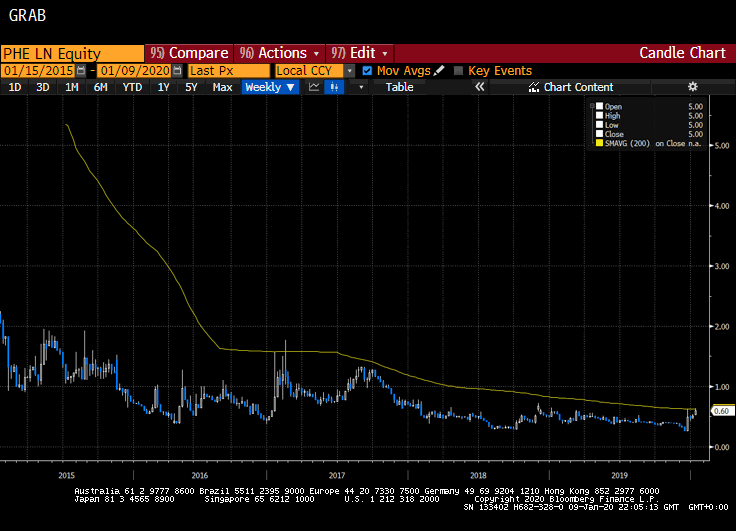
Task: Toggle Close series box in legend
Action: pyautogui.click(x=599, y=134)
